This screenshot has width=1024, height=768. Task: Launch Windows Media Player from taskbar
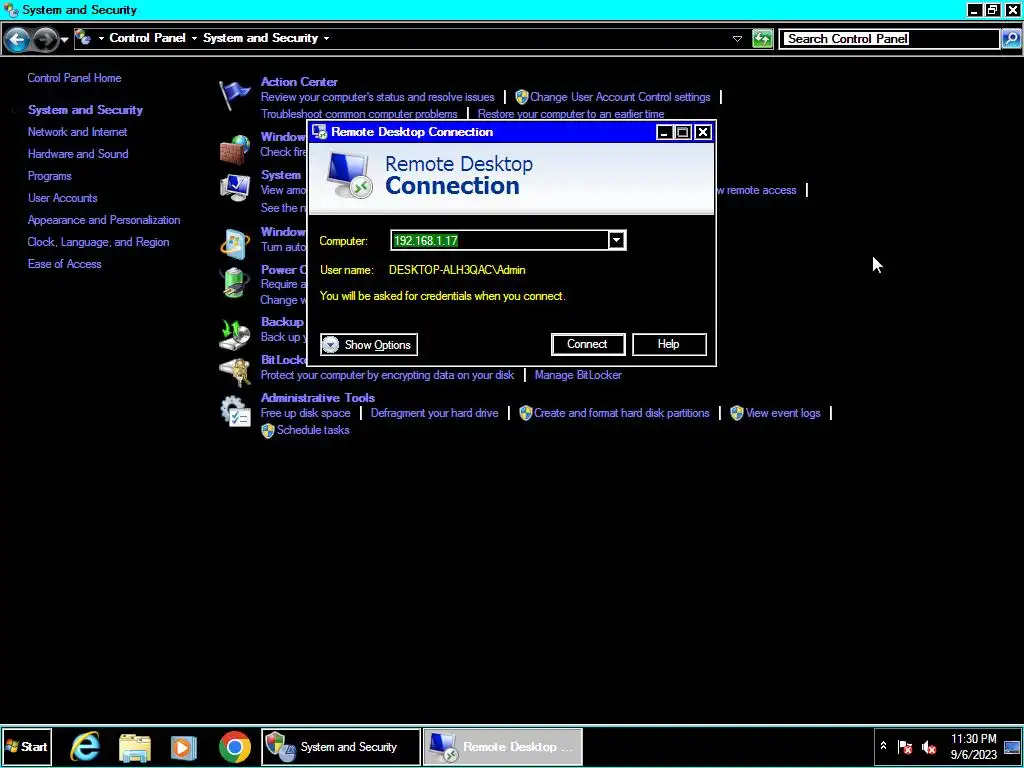(x=184, y=746)
